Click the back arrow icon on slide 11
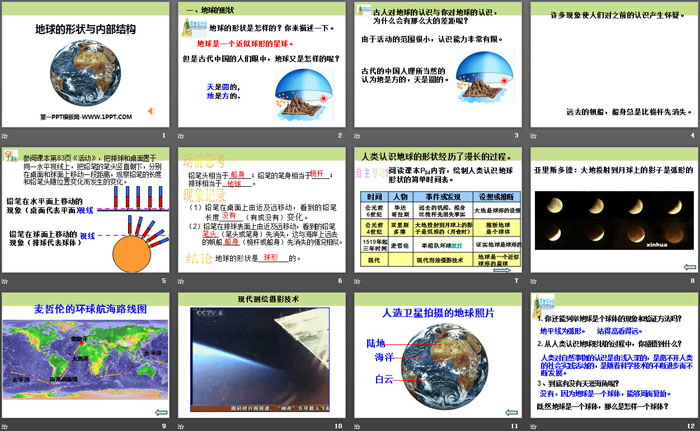Image resolution: width=700 pixels, height=431 pixels. point(512,412)
